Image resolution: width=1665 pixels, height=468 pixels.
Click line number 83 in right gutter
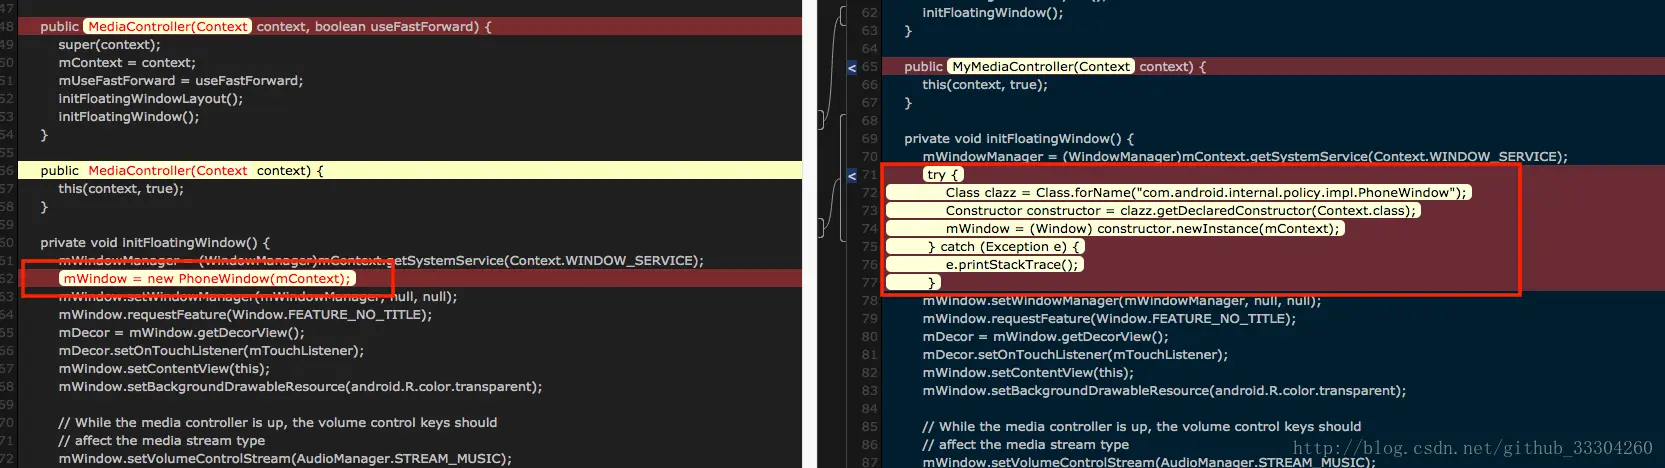click(869, 391)
